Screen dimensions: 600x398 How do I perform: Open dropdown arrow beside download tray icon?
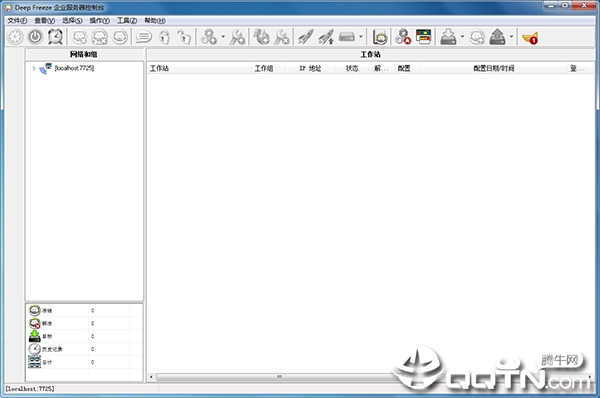(x=462, y=37)
